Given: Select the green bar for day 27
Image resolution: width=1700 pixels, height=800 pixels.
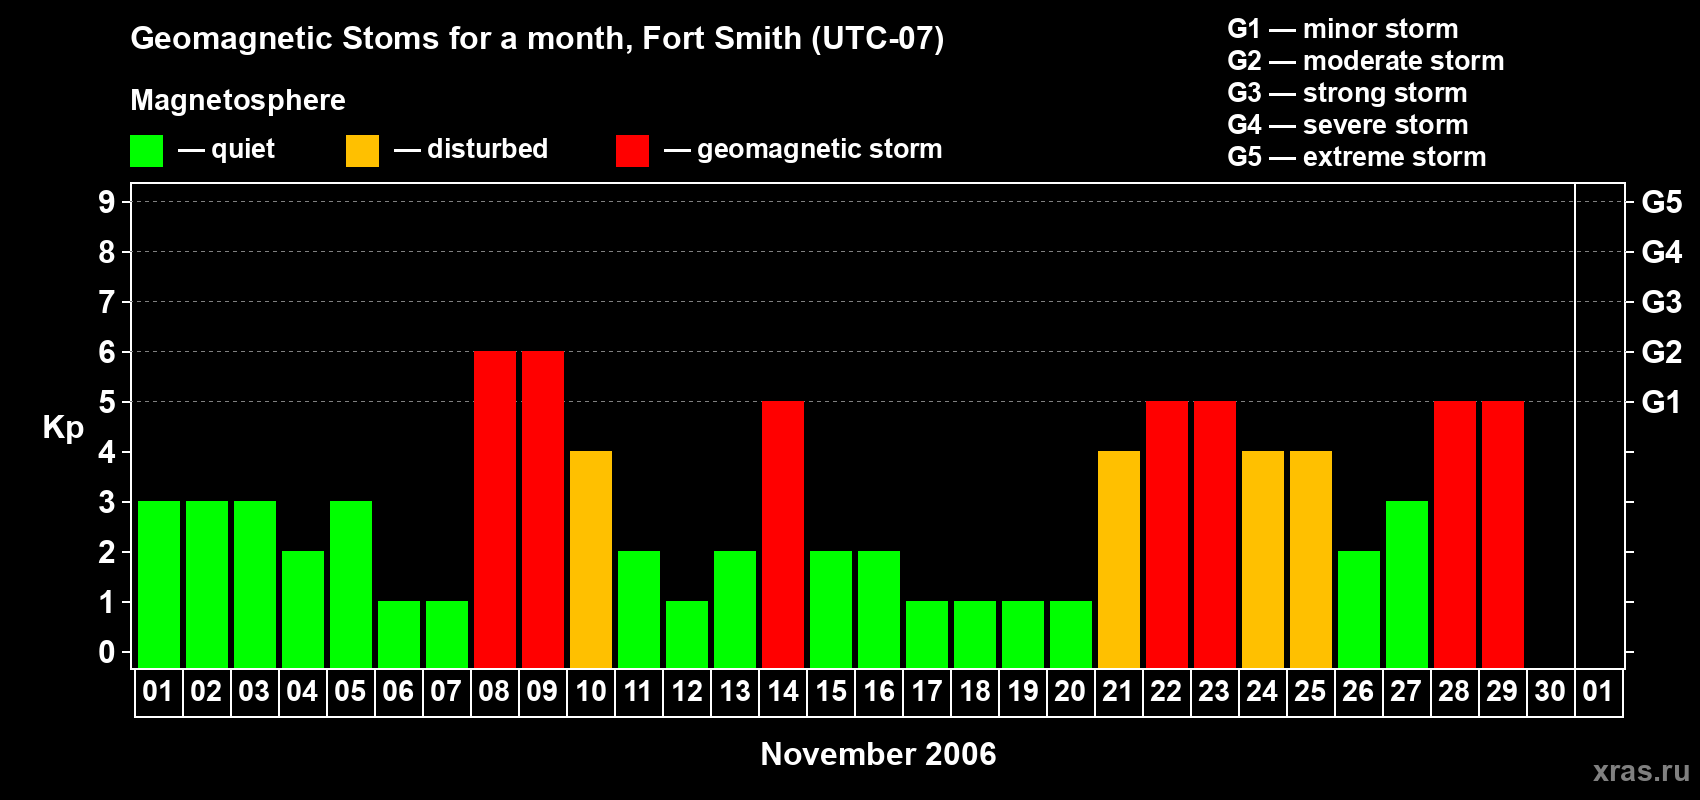Looking at the screenshot, I should click(1407, 584).
